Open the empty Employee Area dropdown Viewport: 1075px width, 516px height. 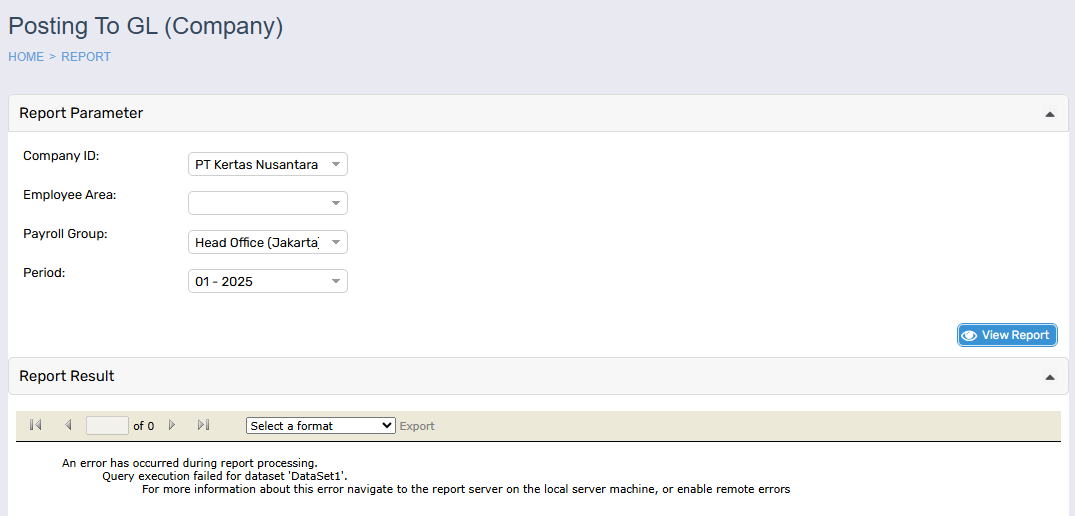tap(267, 203)
